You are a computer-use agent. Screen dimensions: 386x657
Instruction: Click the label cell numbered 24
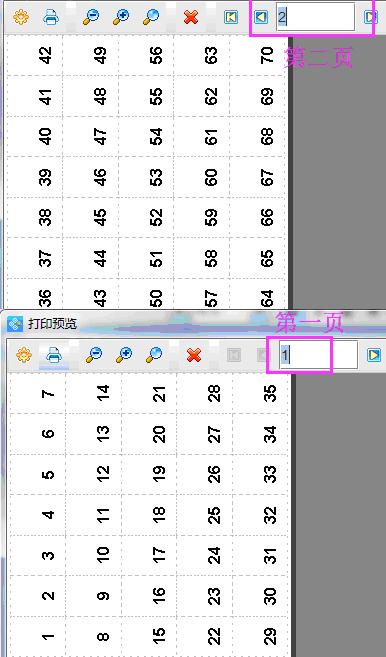[205, 555]
